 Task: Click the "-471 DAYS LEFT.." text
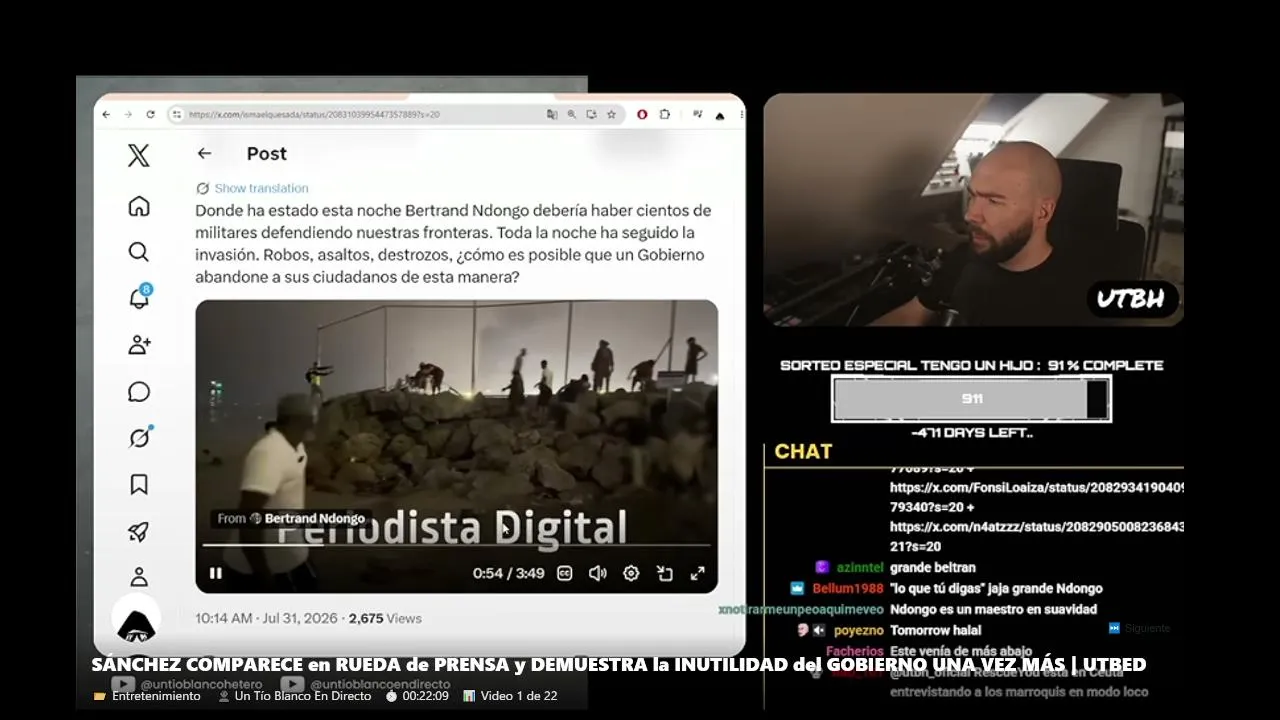[x=972, y=433]
